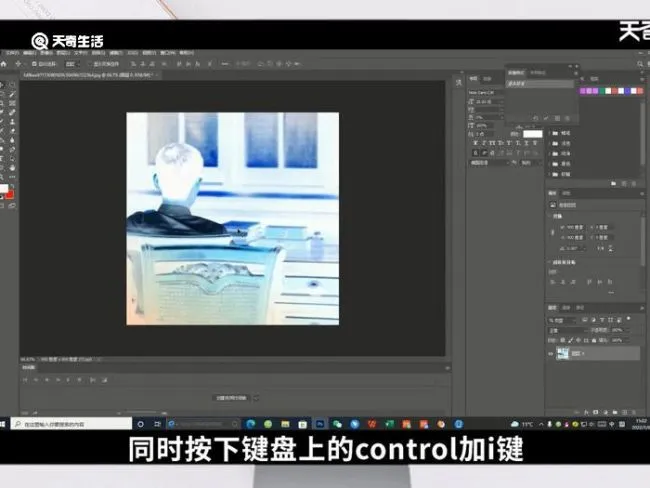Click new swatch group folder icon
The height and width of the screenshot is (488, 650).
click(x=614, y=183)
